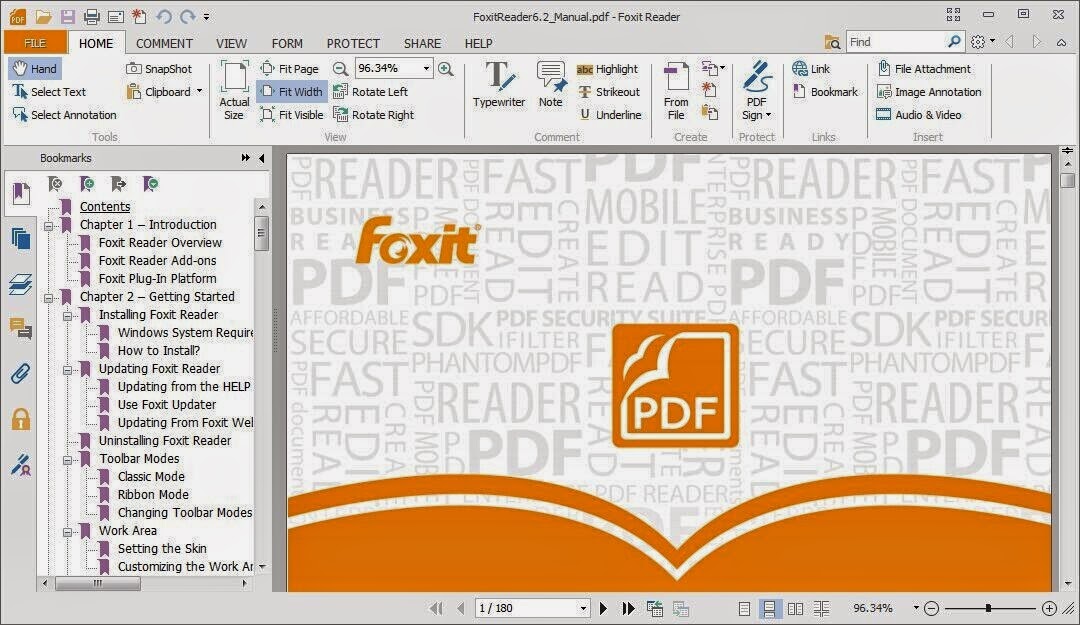
Task: Go to Foxit Plug-In Platform bookmark
Action: [157, 278]
